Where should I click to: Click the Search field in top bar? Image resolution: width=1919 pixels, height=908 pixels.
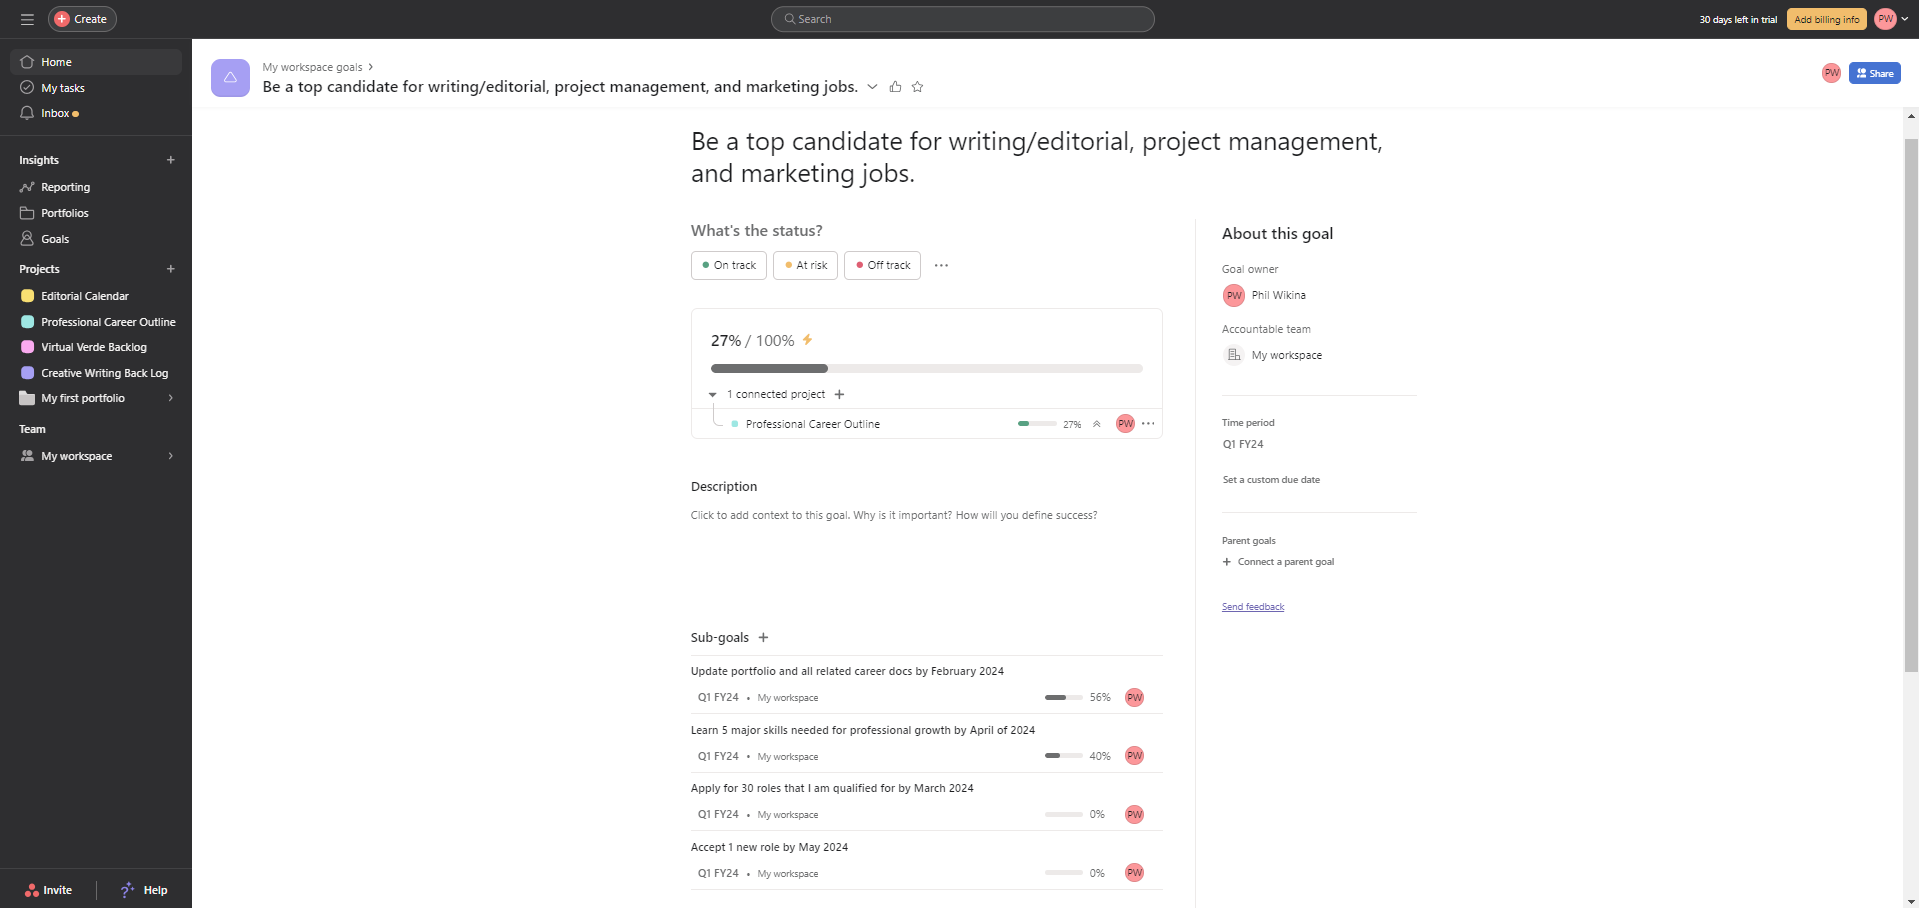click(962, 19)
